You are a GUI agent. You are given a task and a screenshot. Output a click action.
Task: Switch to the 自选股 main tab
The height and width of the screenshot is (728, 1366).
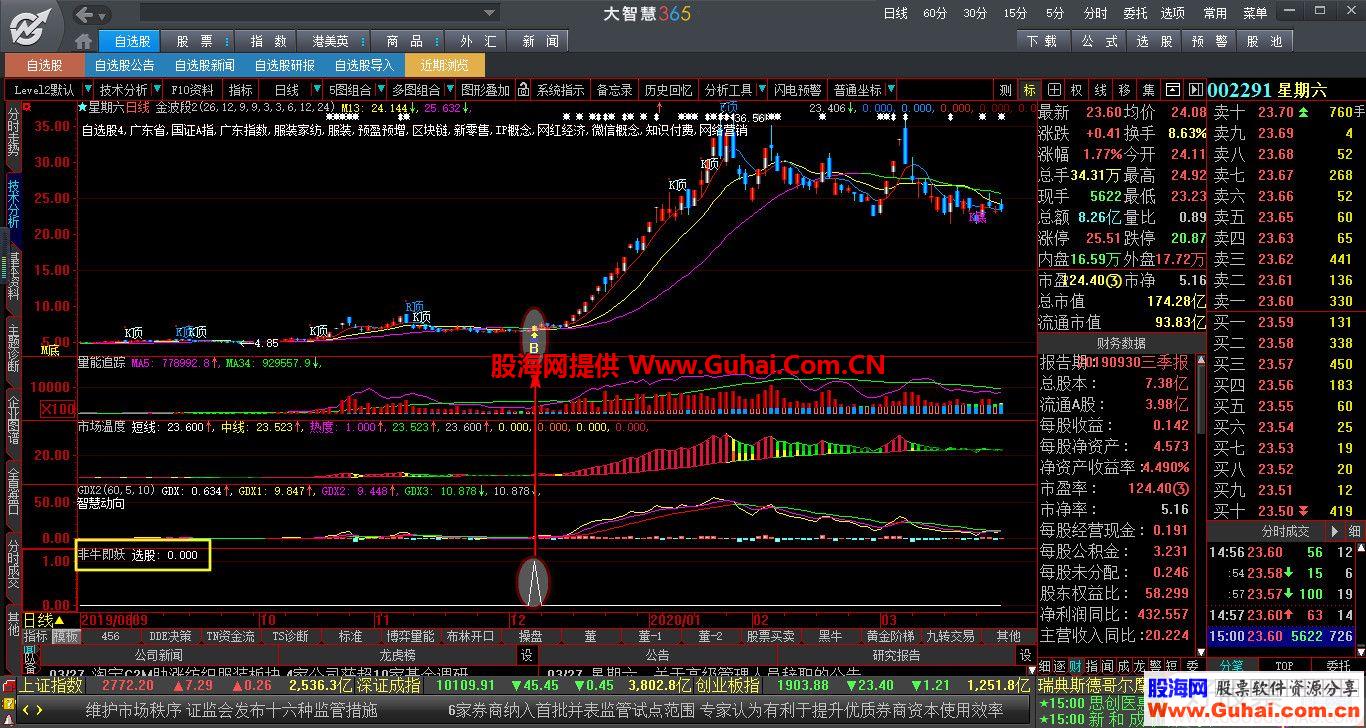point(131,41)
